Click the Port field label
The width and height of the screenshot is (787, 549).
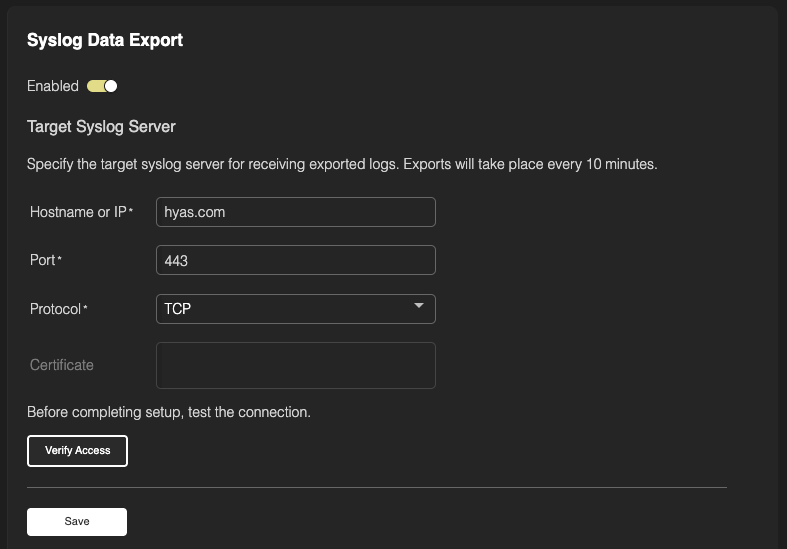coord(43,260)
